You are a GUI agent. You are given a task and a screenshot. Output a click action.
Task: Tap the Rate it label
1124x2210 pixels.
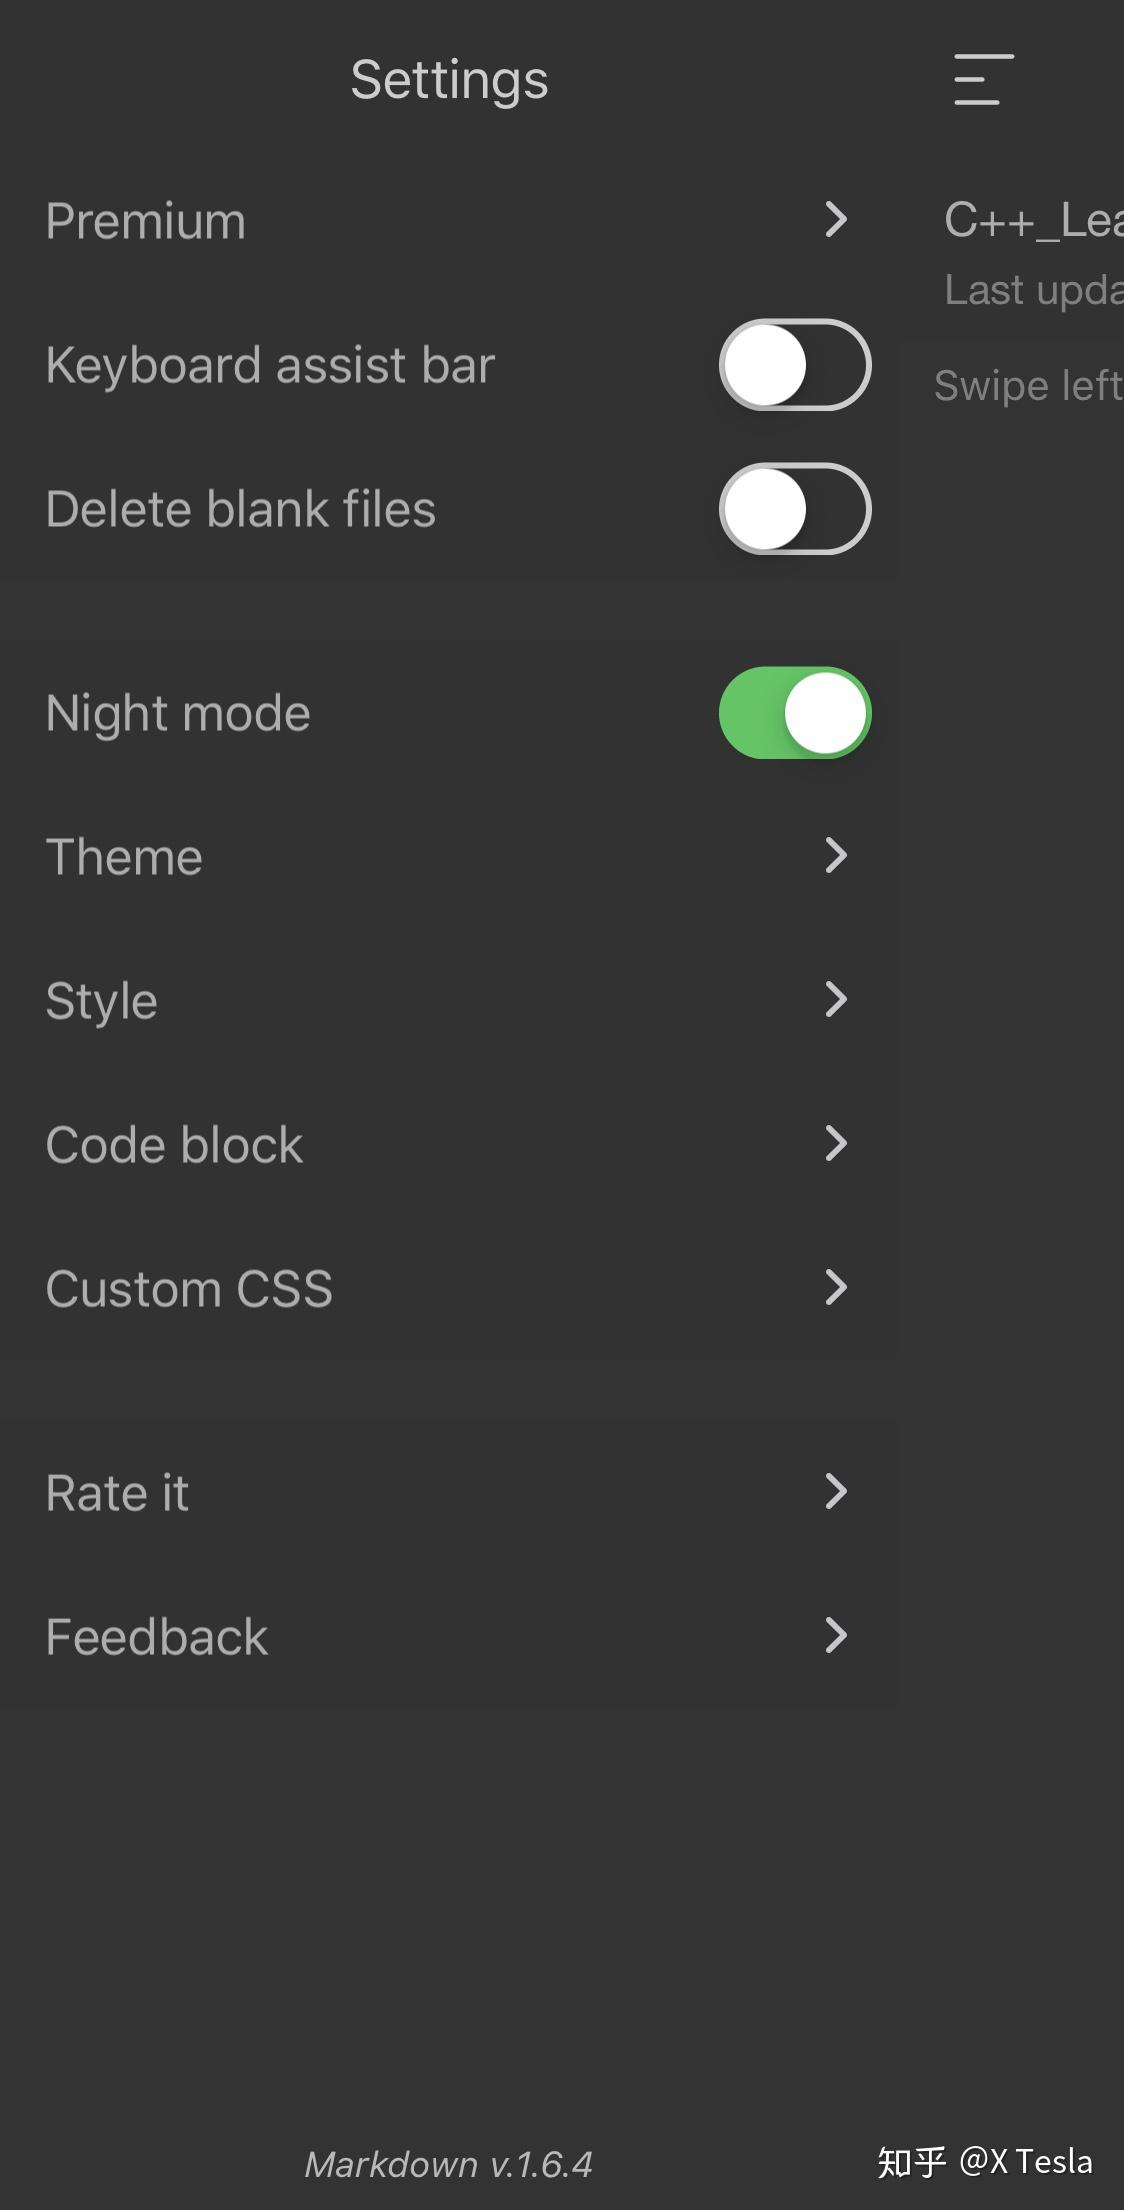pos(118,1493)
